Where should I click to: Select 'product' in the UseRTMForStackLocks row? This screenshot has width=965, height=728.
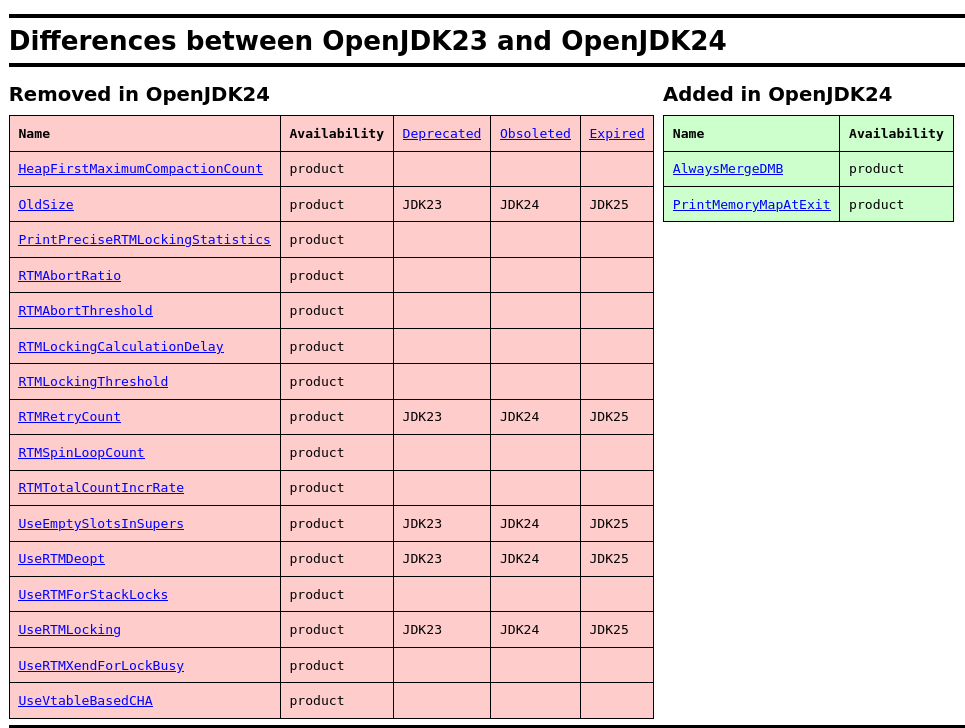pyautogui.click(x=317, y=594)
